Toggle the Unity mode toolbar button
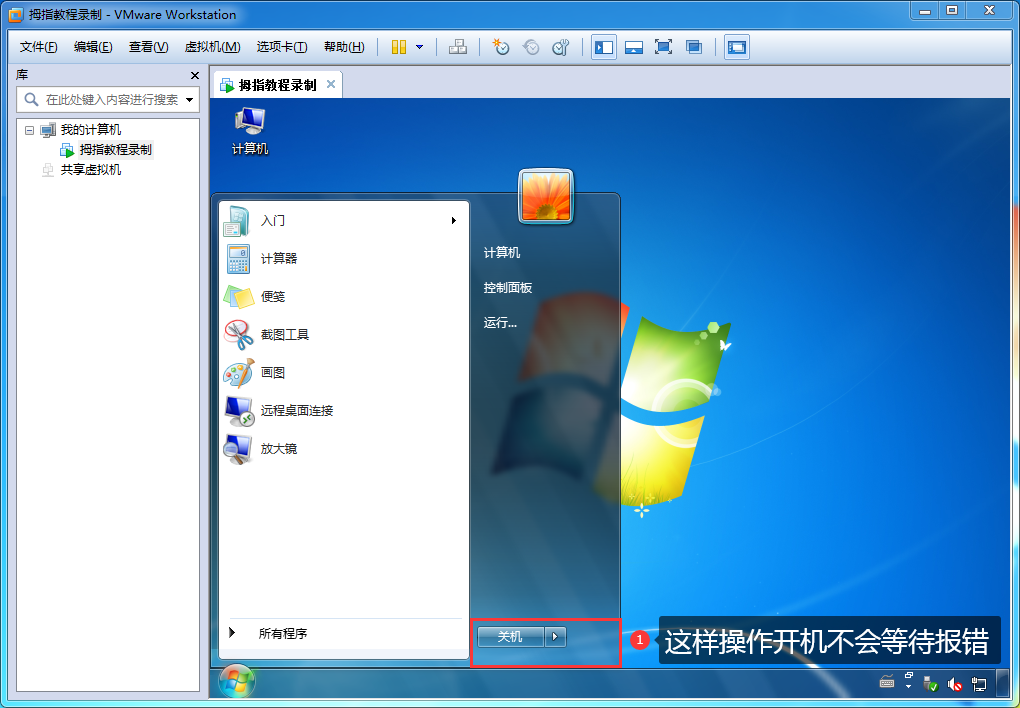Viewport: 1020px width, 708px height. [694, 47]
